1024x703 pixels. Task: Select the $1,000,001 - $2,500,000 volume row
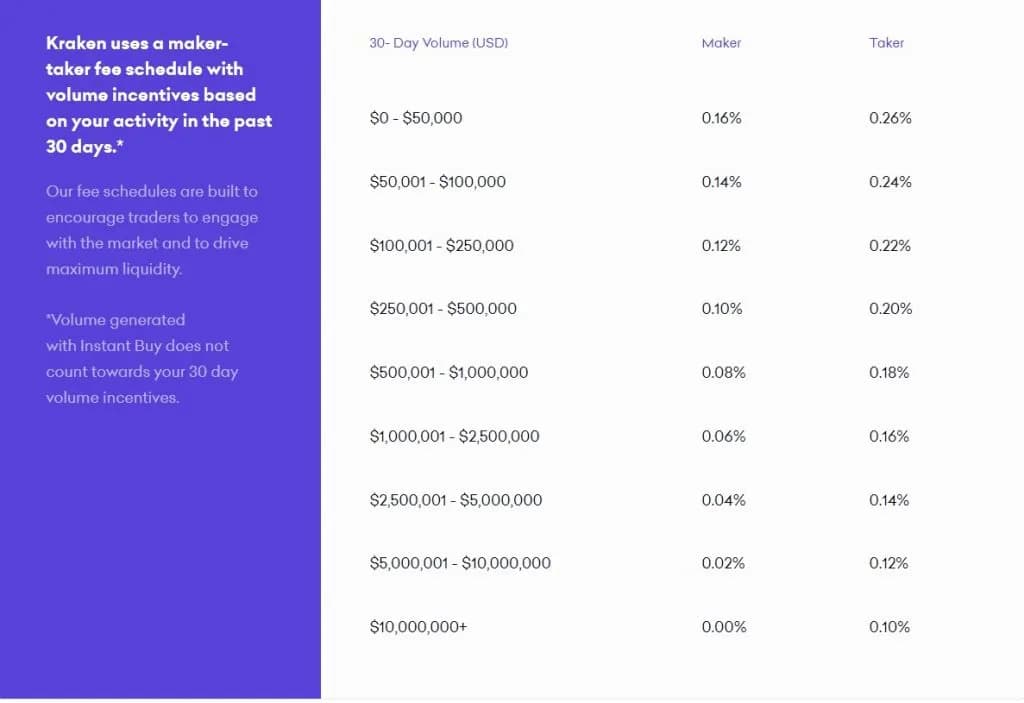click(454, 436)
